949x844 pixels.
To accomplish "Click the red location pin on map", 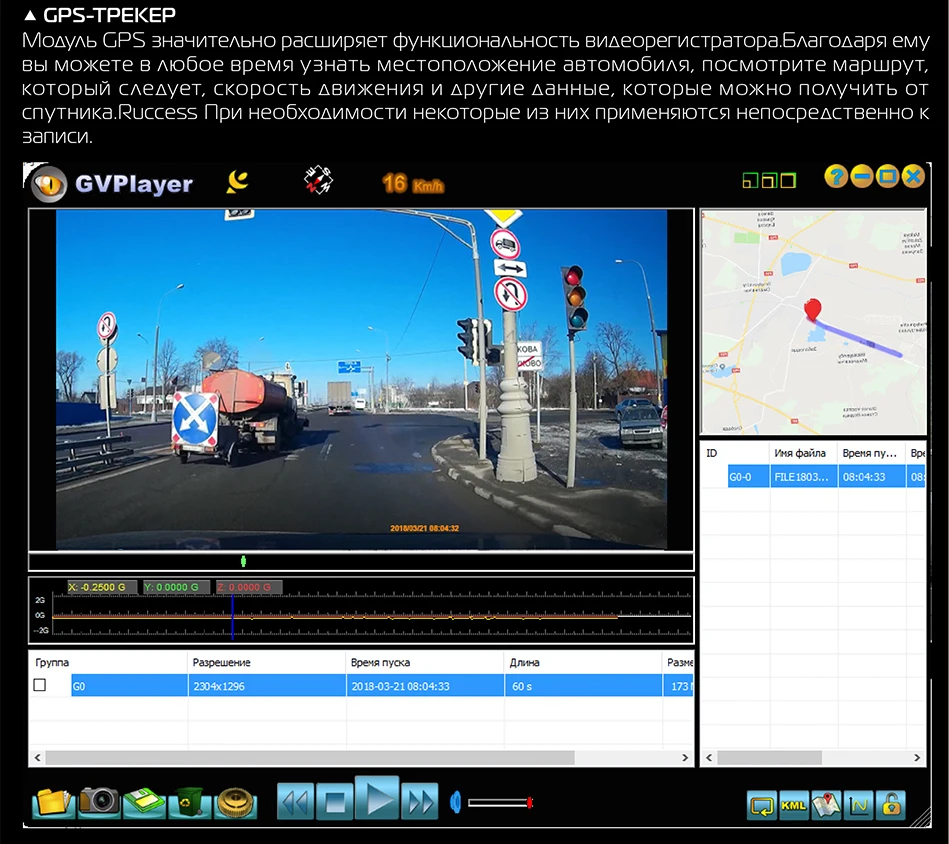I will pos(812,309).
